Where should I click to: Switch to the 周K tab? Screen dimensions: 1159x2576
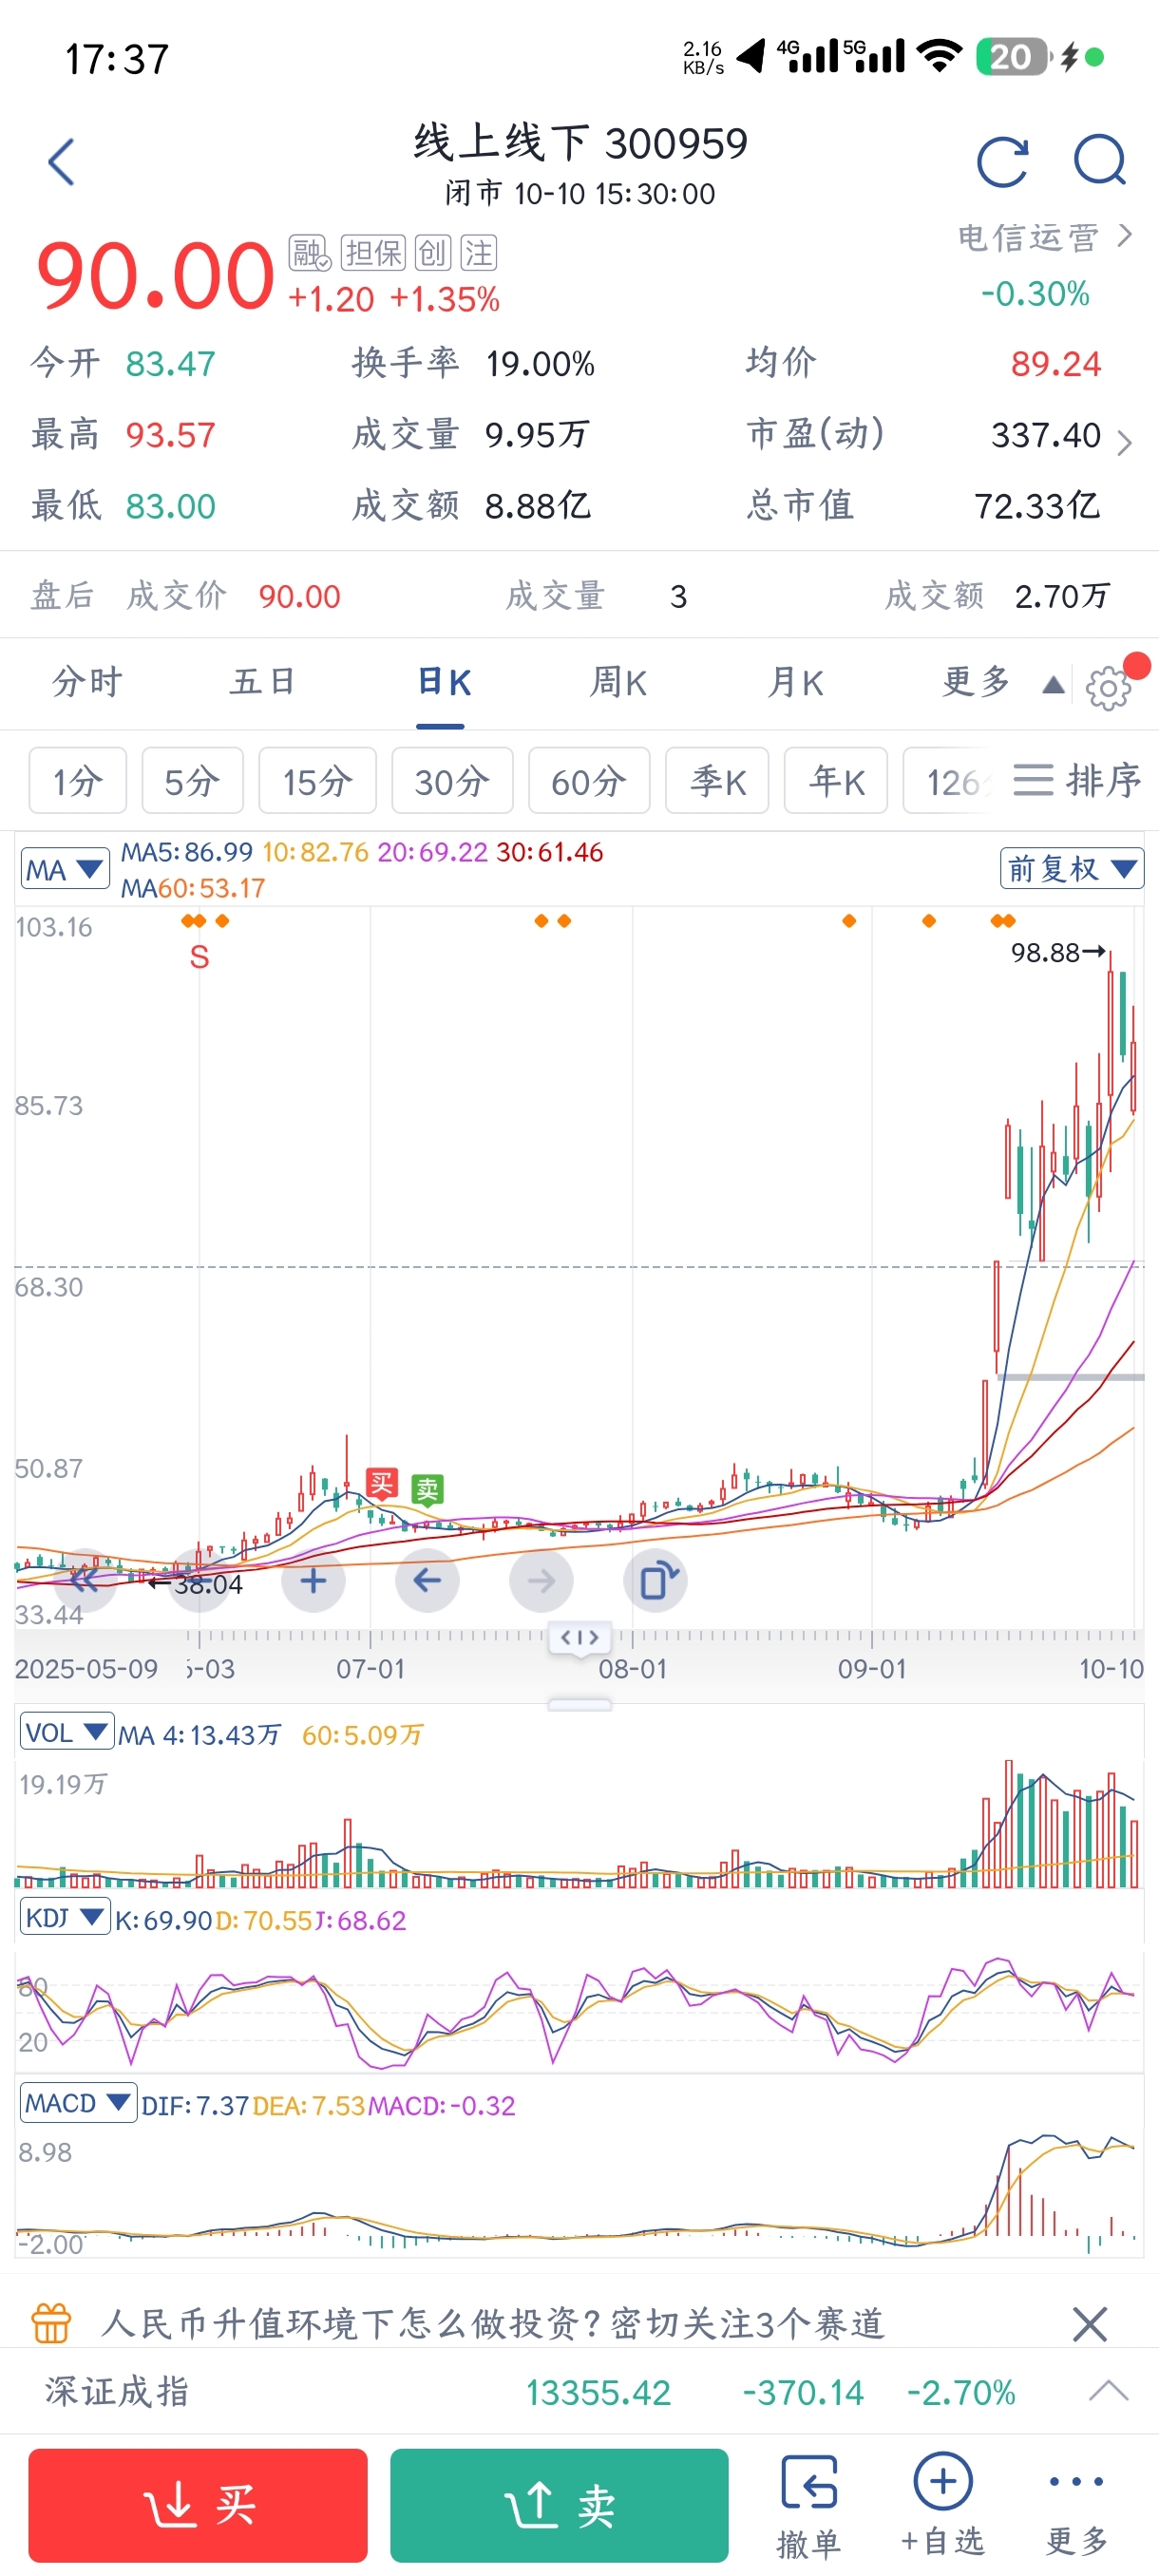618,683
